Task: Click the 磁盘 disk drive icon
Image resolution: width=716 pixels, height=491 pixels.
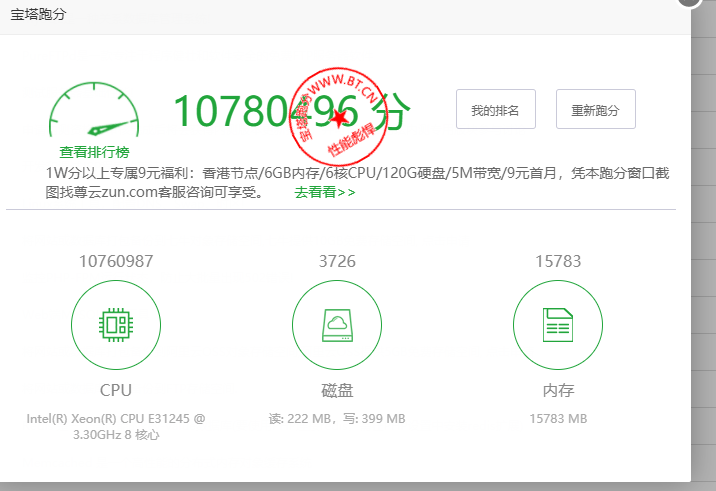Action: tap(337, 325)
